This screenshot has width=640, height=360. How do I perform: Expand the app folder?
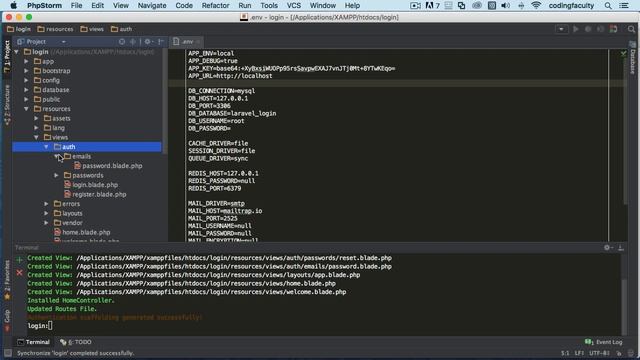(27, 61)
